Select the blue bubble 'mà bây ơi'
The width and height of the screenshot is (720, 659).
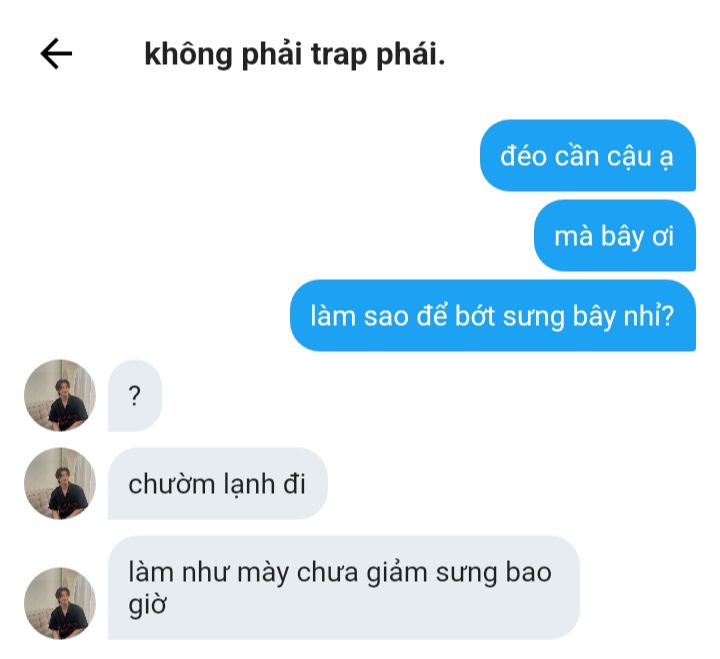pyautogui.click(x=615, y=236)
